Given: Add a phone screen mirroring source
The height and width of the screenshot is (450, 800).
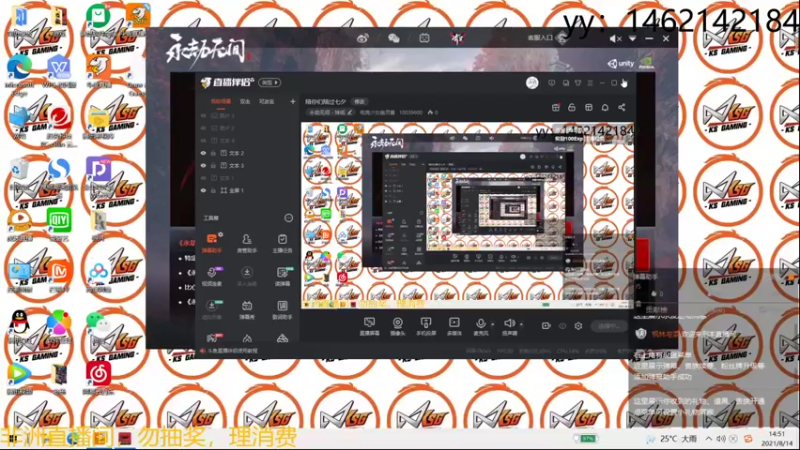Looking at the screenshot, I should pyautogui.click(x=426, y=326).
